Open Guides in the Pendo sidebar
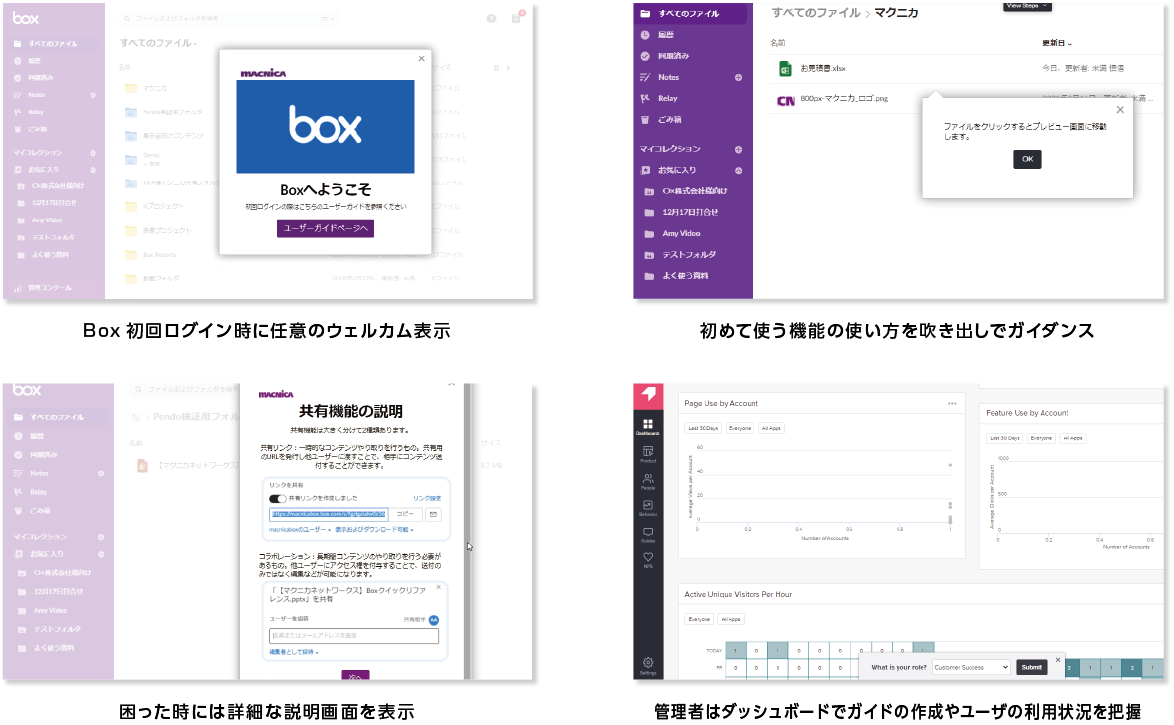Viewport: 1174px width, 725px height. pos(648,535)
